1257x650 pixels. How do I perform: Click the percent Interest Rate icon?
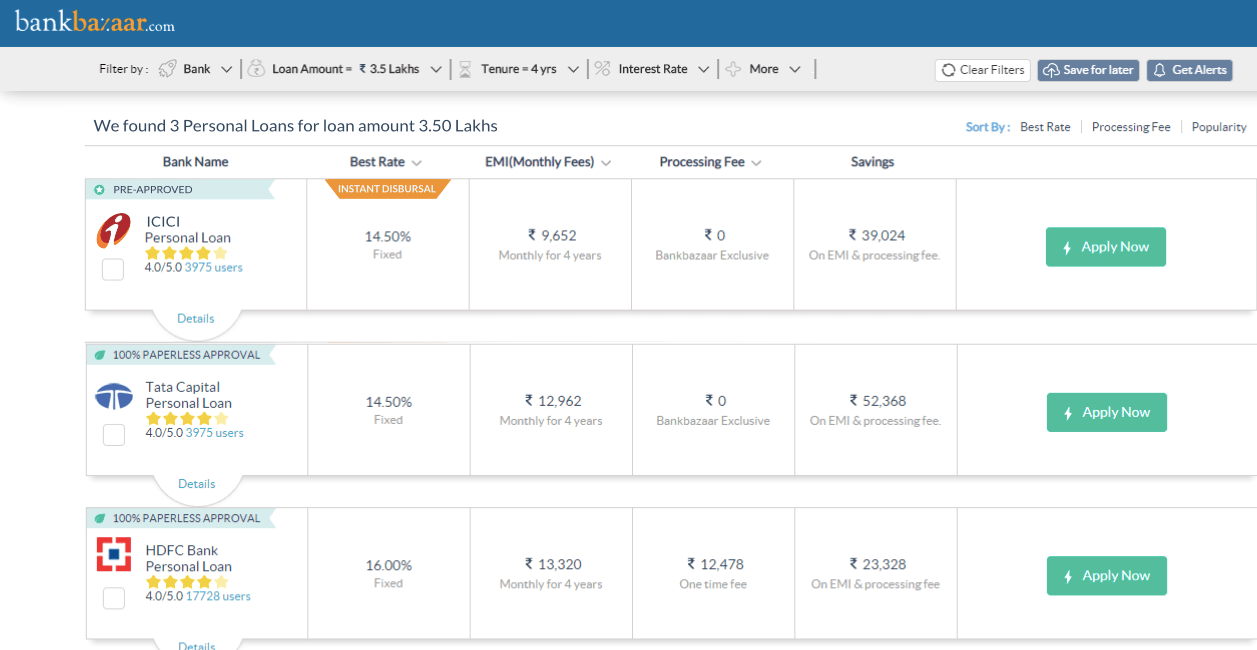click(602, 69)
